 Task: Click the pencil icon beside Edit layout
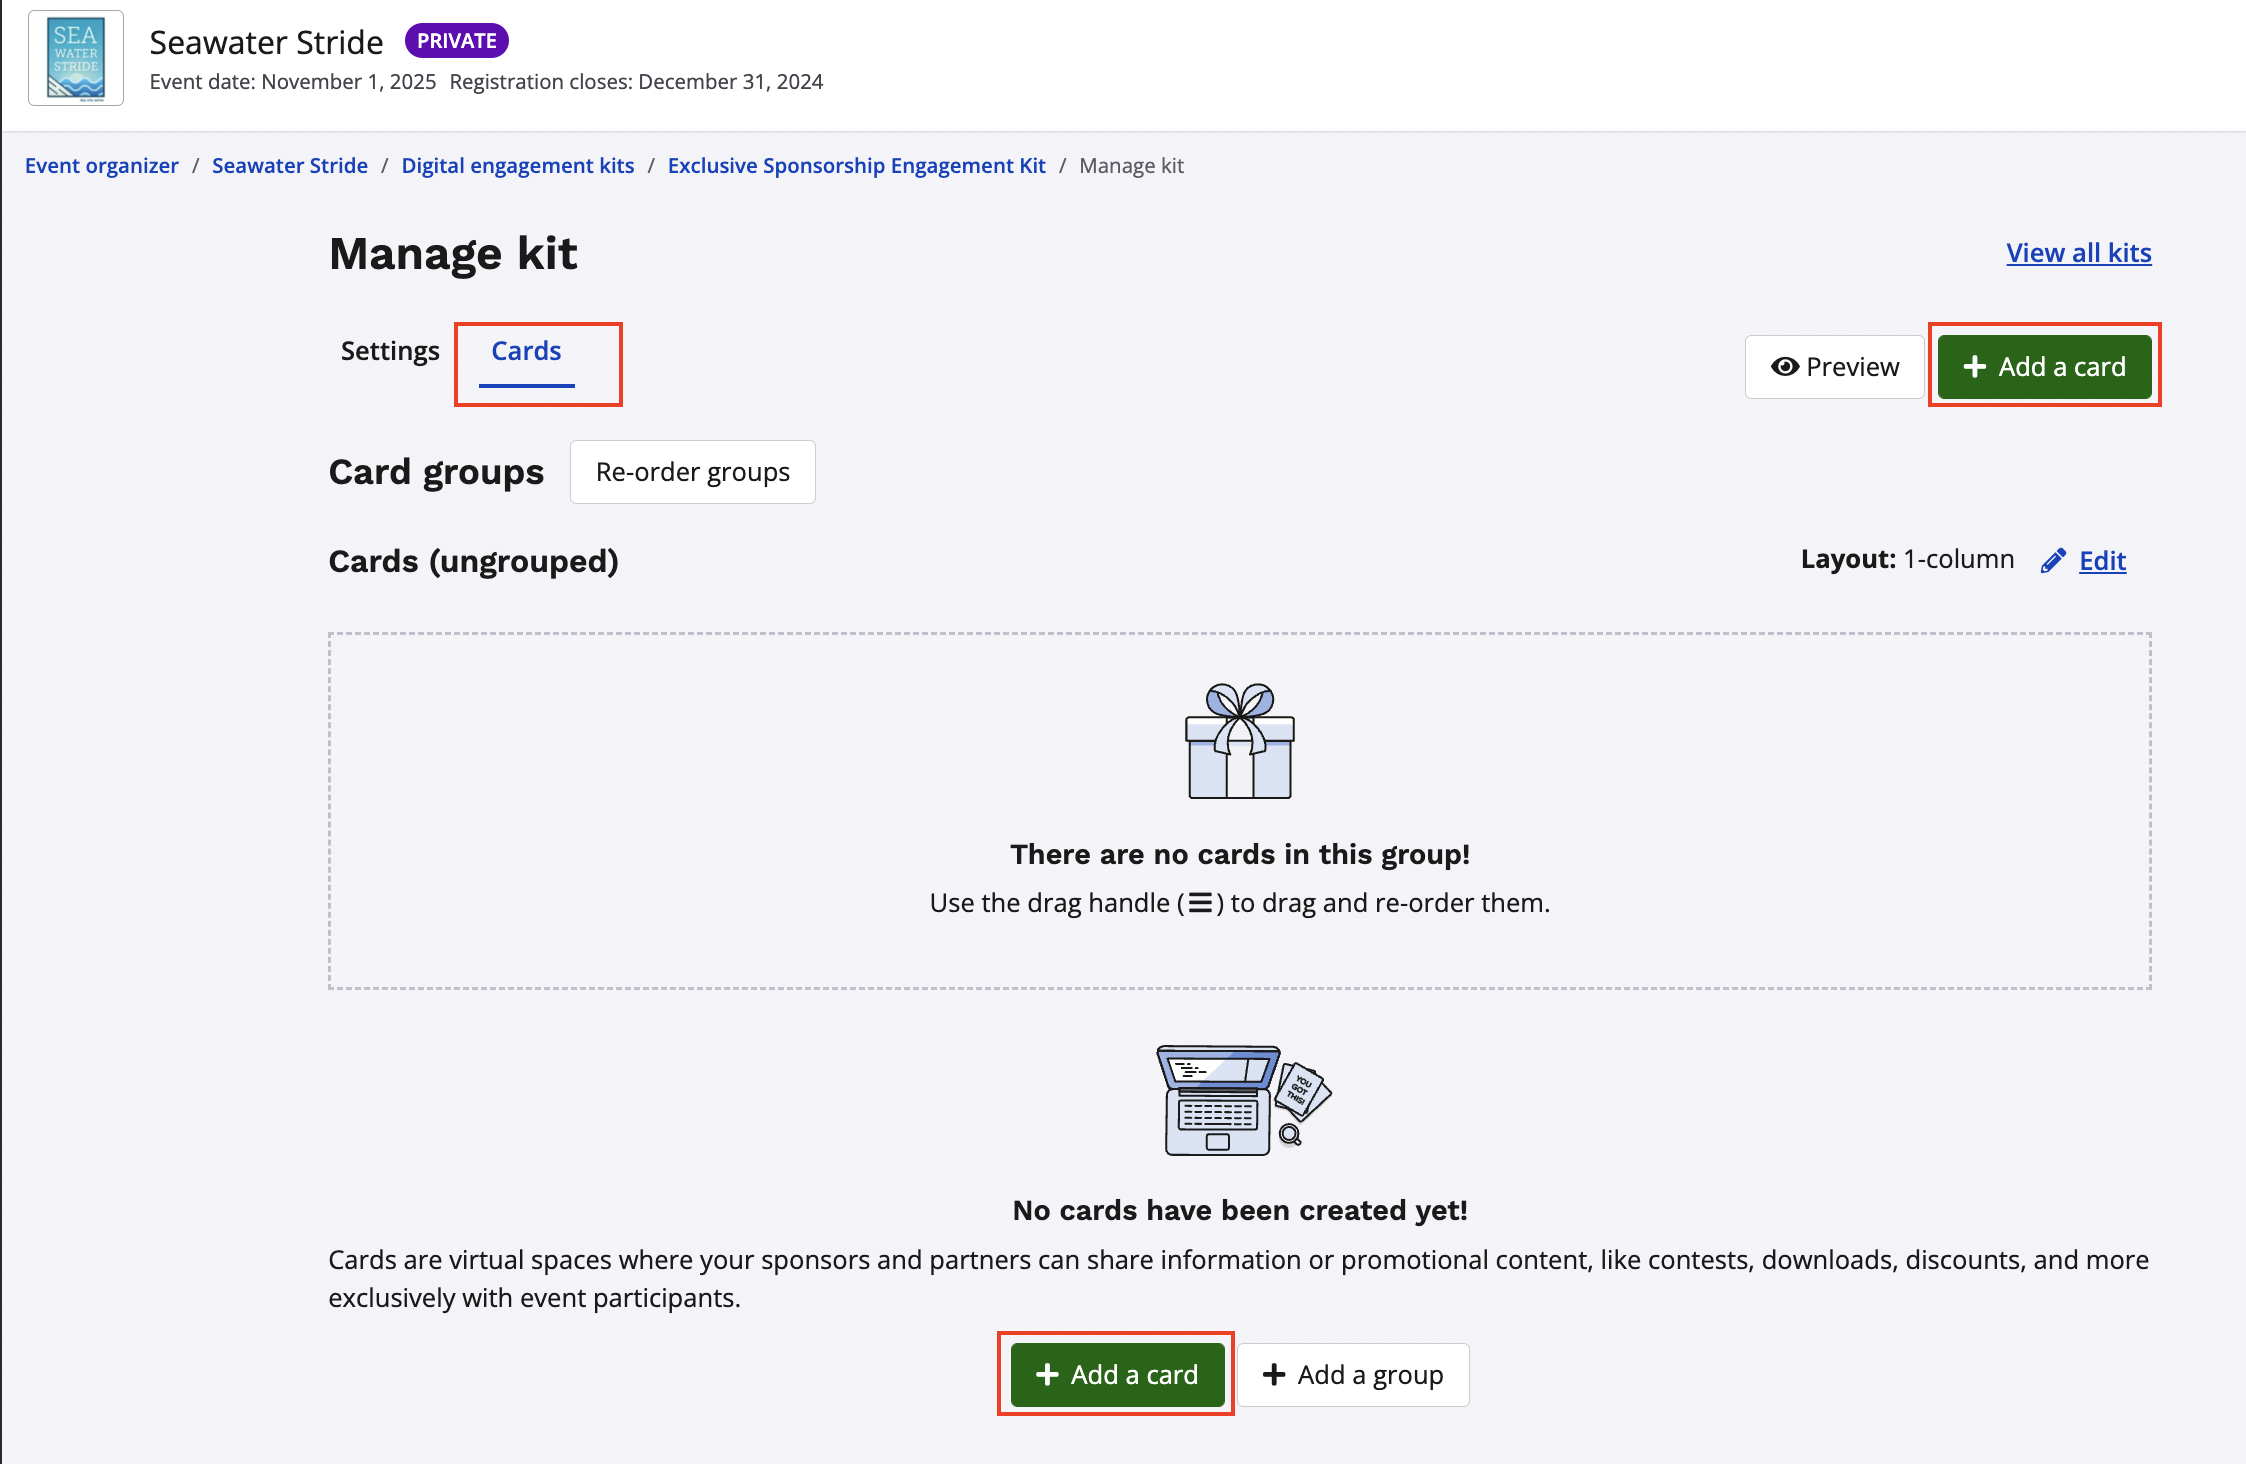pos(2053,560)
